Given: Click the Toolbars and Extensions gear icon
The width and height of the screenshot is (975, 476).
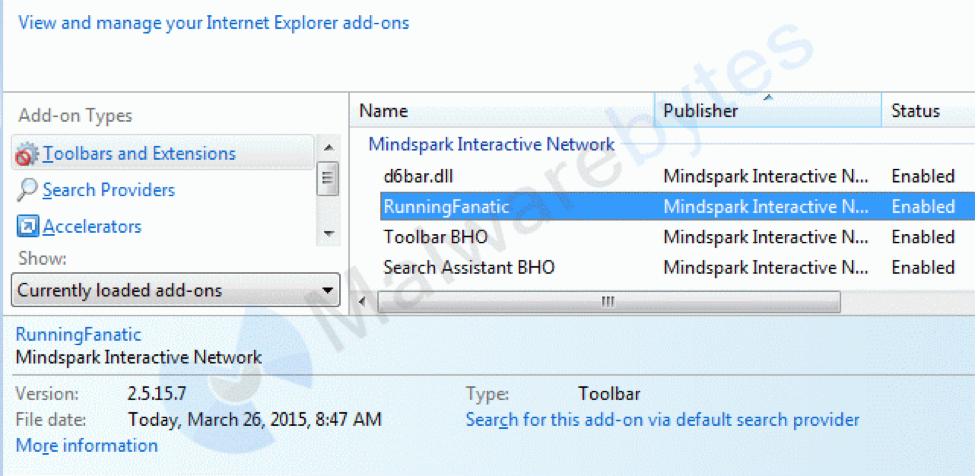Looking at the screenshot, I should point(26,154).
